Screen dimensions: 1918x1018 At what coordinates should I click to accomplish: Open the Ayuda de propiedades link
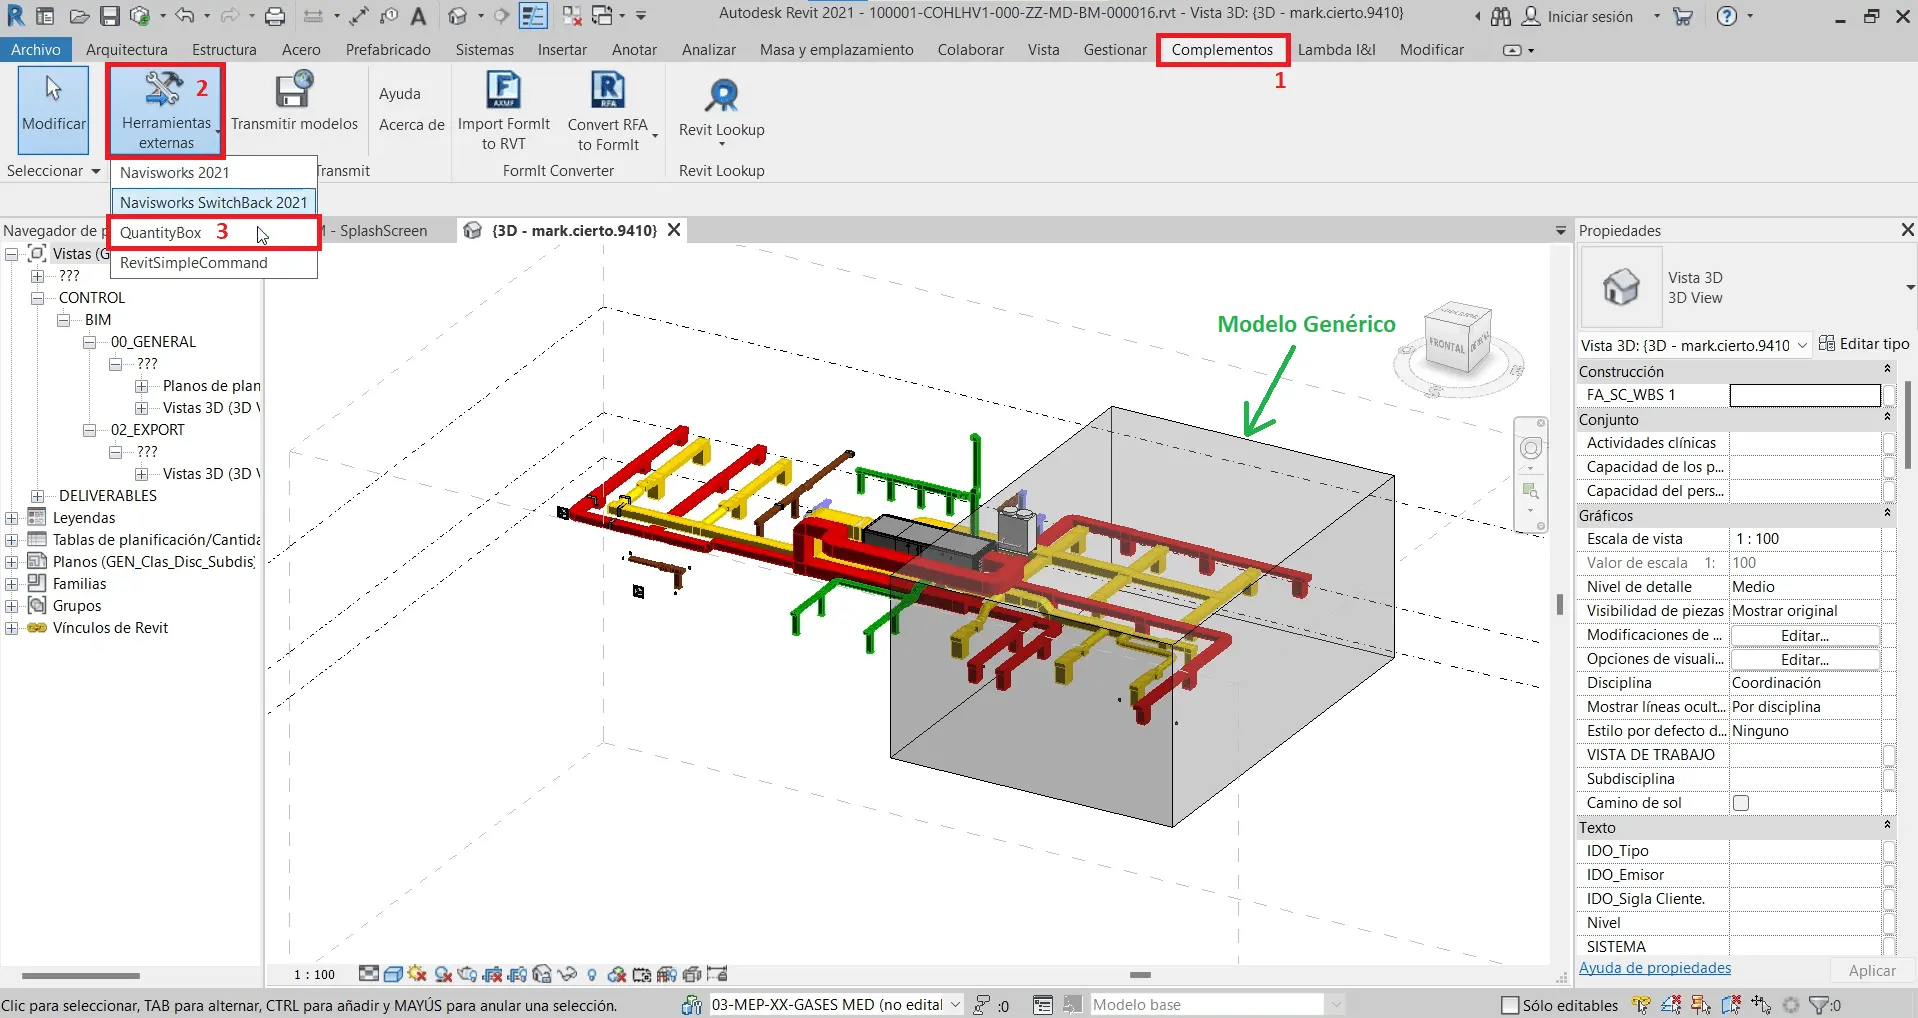coord(1655,968)
